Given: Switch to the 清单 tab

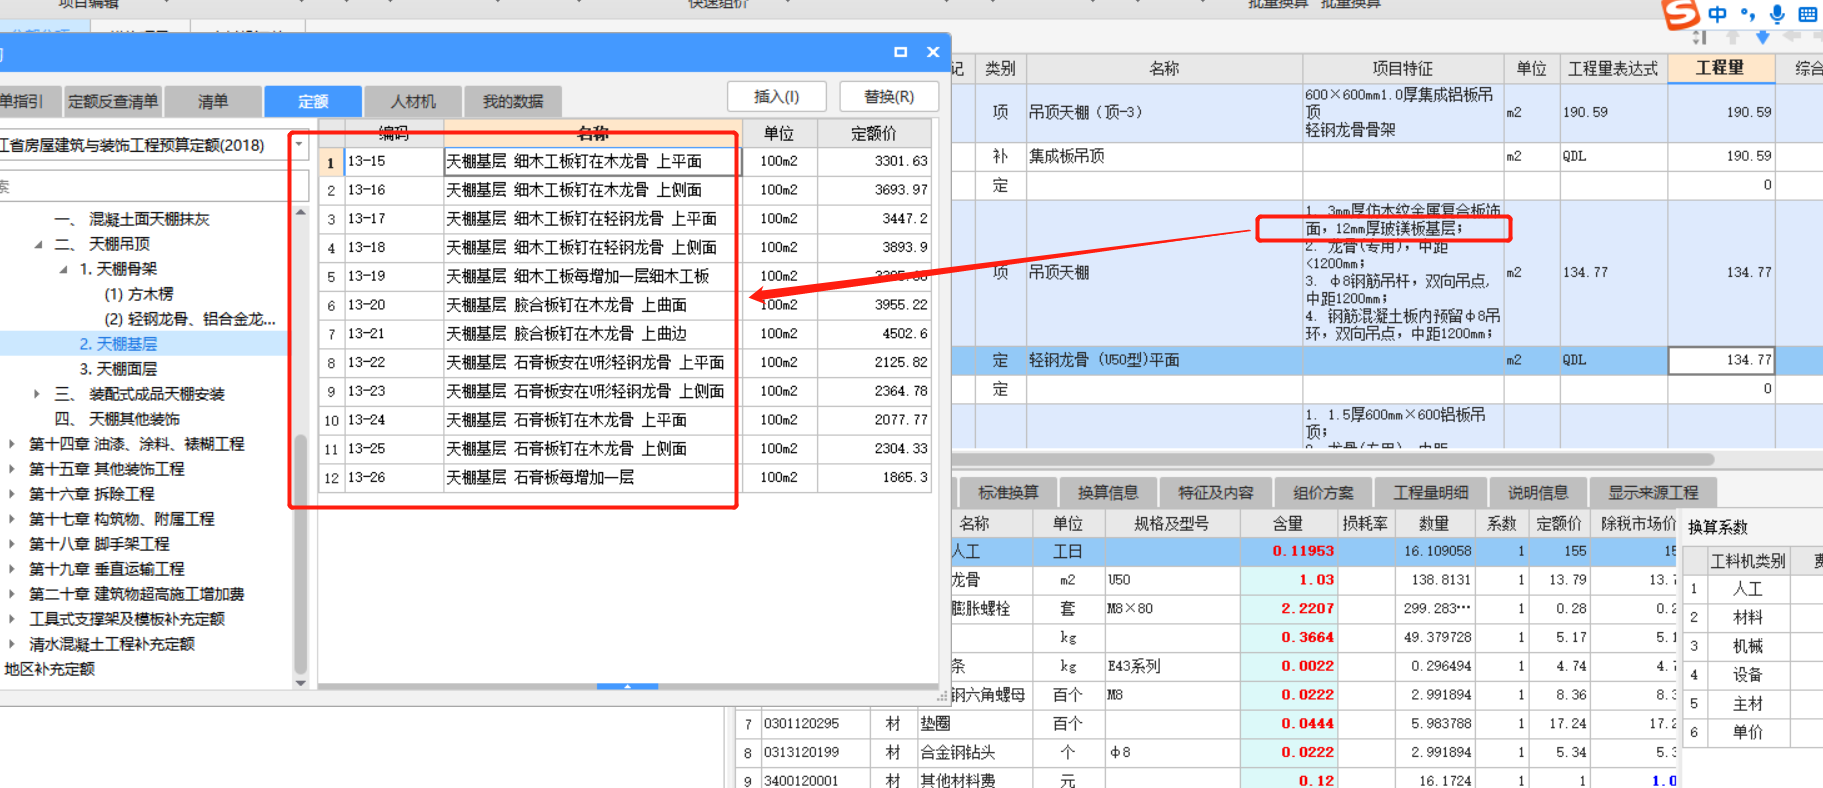Looking at the screenshot, I should (213, 101).
